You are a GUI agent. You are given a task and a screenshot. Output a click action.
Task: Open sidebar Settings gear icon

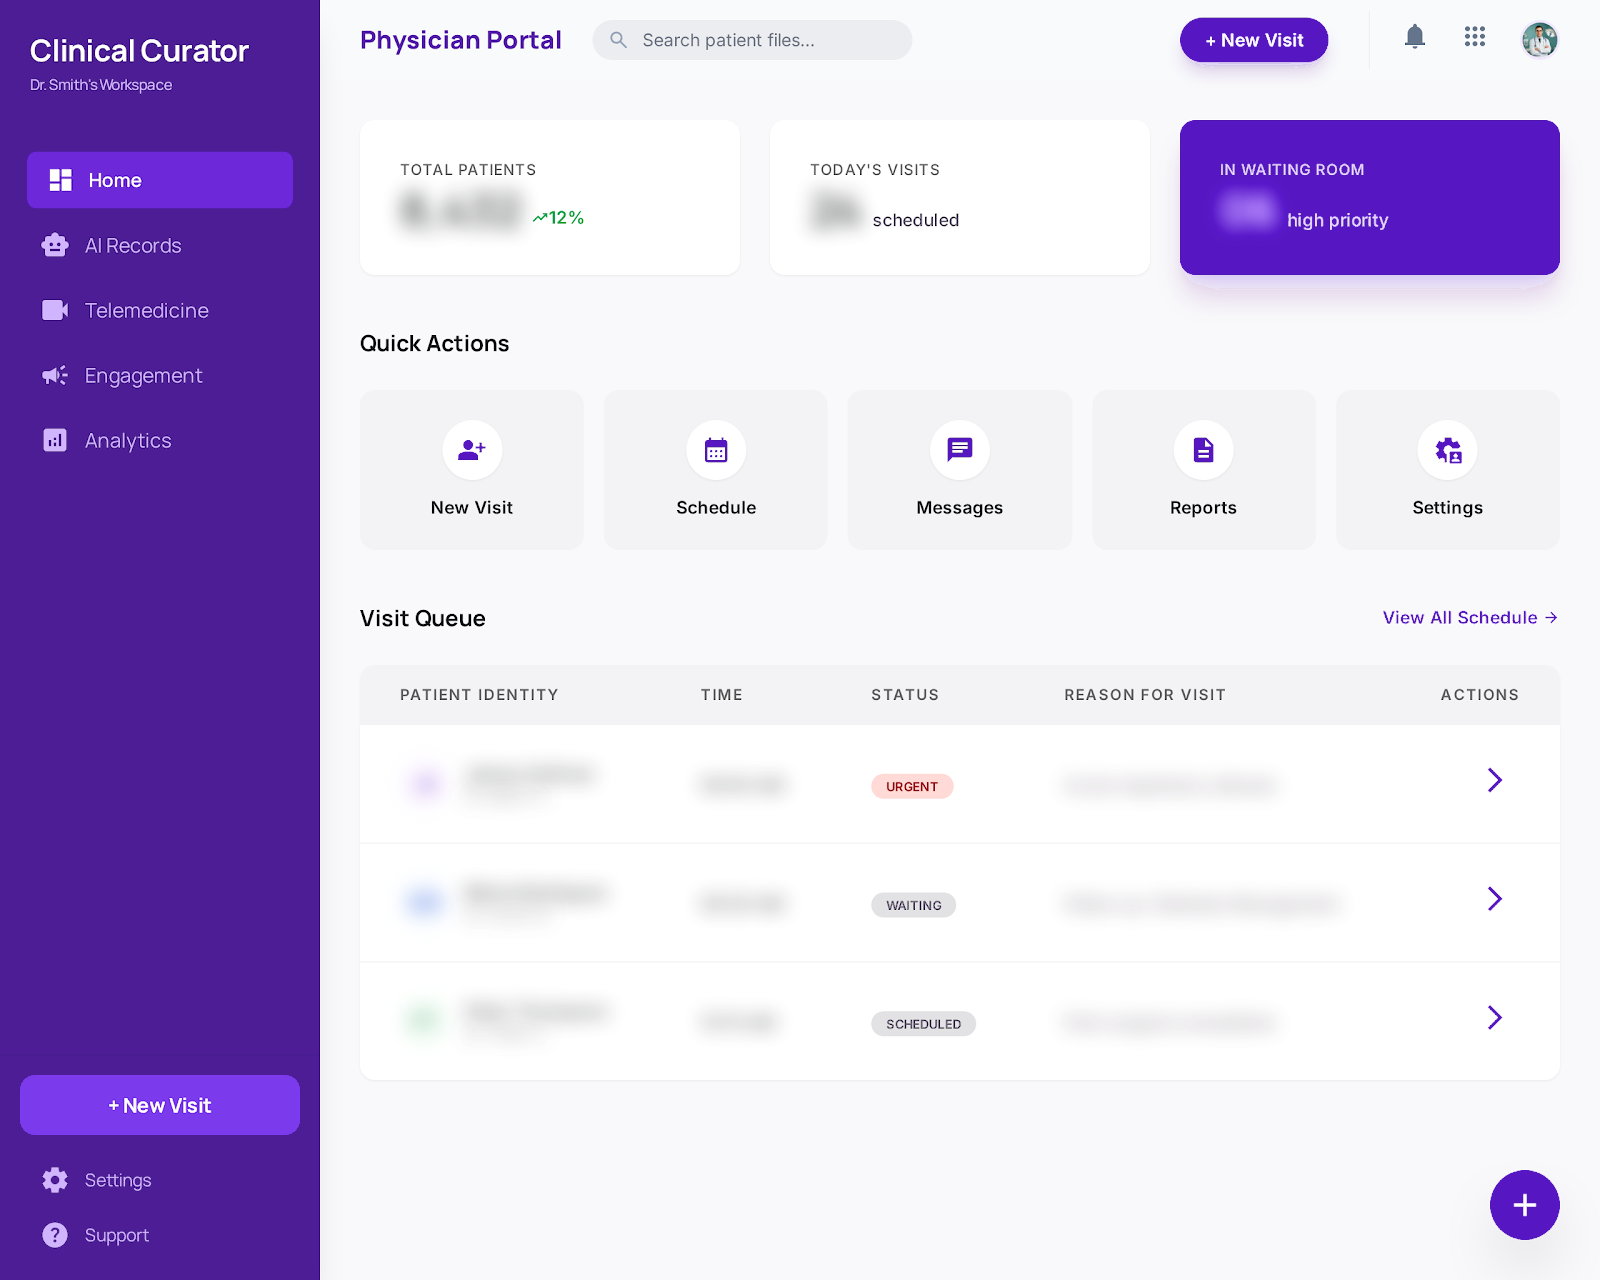click(55, 1180)
